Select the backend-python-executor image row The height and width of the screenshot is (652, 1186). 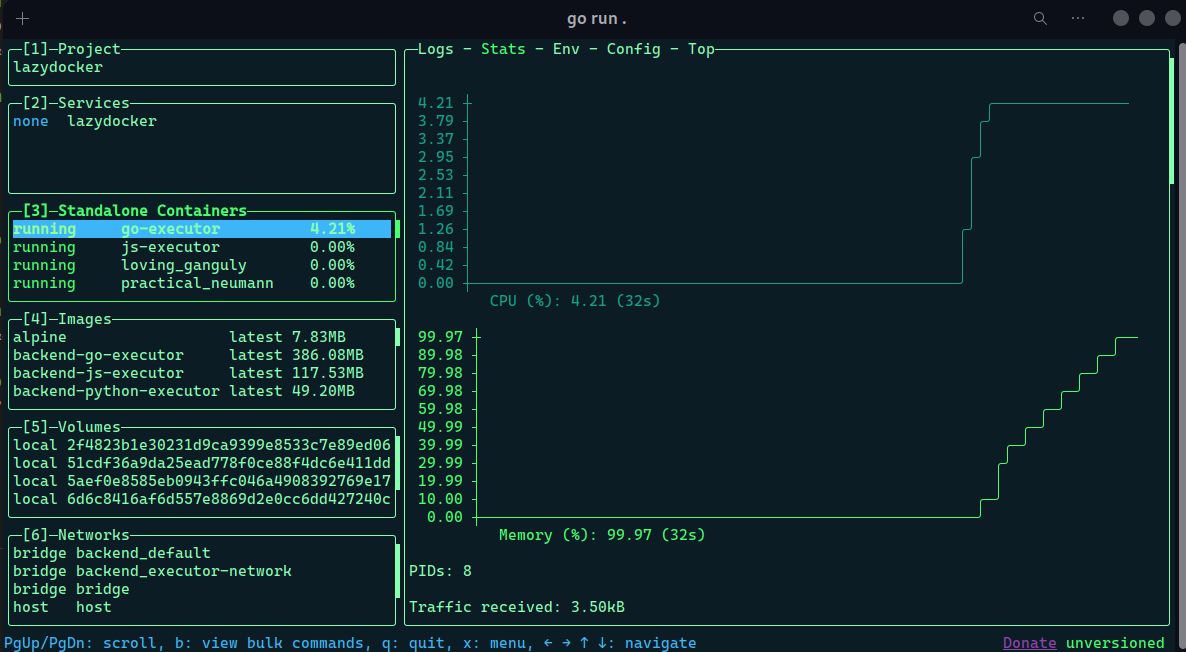[x=202, y=392]
